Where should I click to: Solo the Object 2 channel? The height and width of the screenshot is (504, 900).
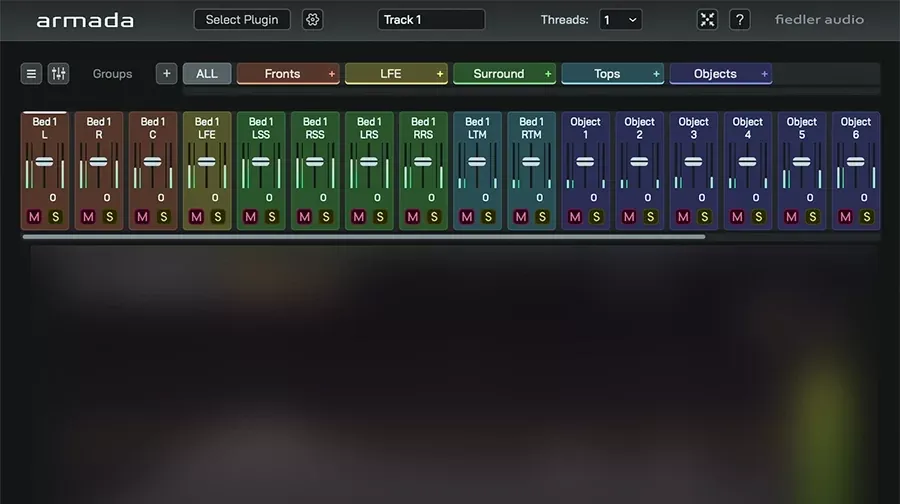(x=650, y=217)
